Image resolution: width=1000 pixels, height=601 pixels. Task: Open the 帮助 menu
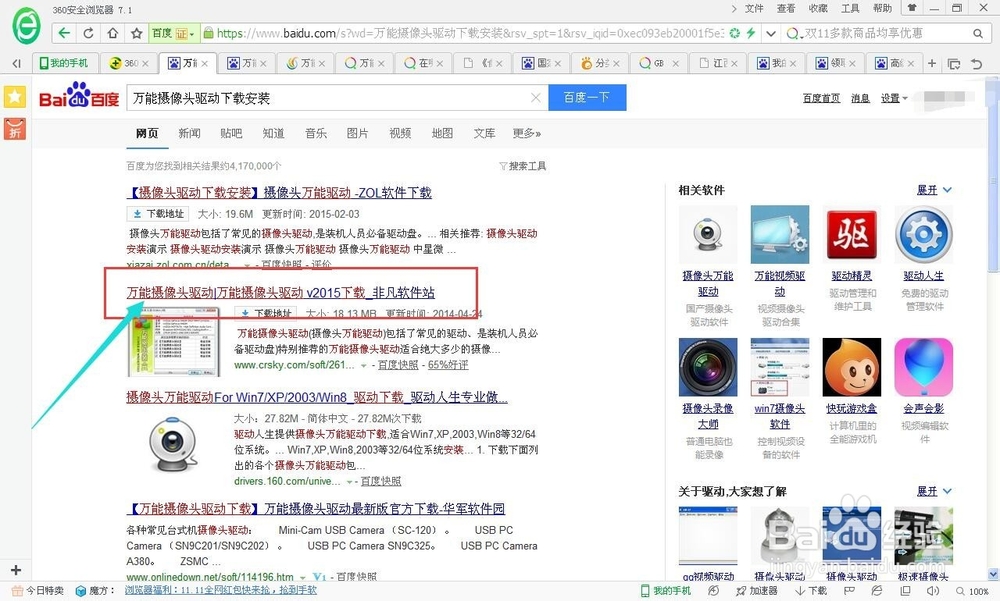coord(882,8)
